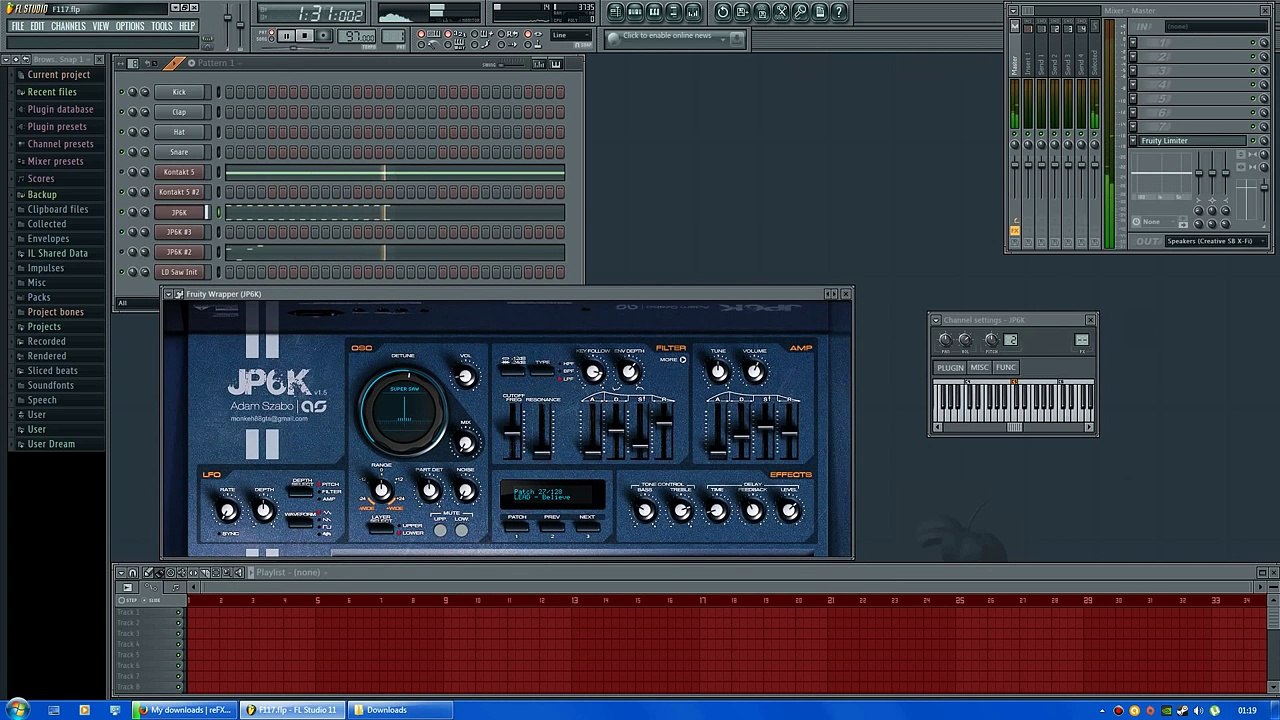Toggle the mute LED on Hat channel

pos(121,132)
